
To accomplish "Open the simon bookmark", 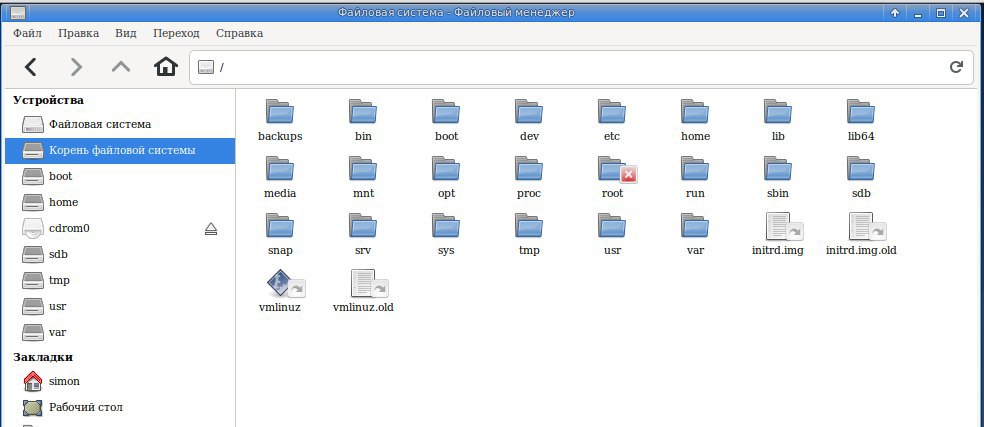I will [120, 381].
